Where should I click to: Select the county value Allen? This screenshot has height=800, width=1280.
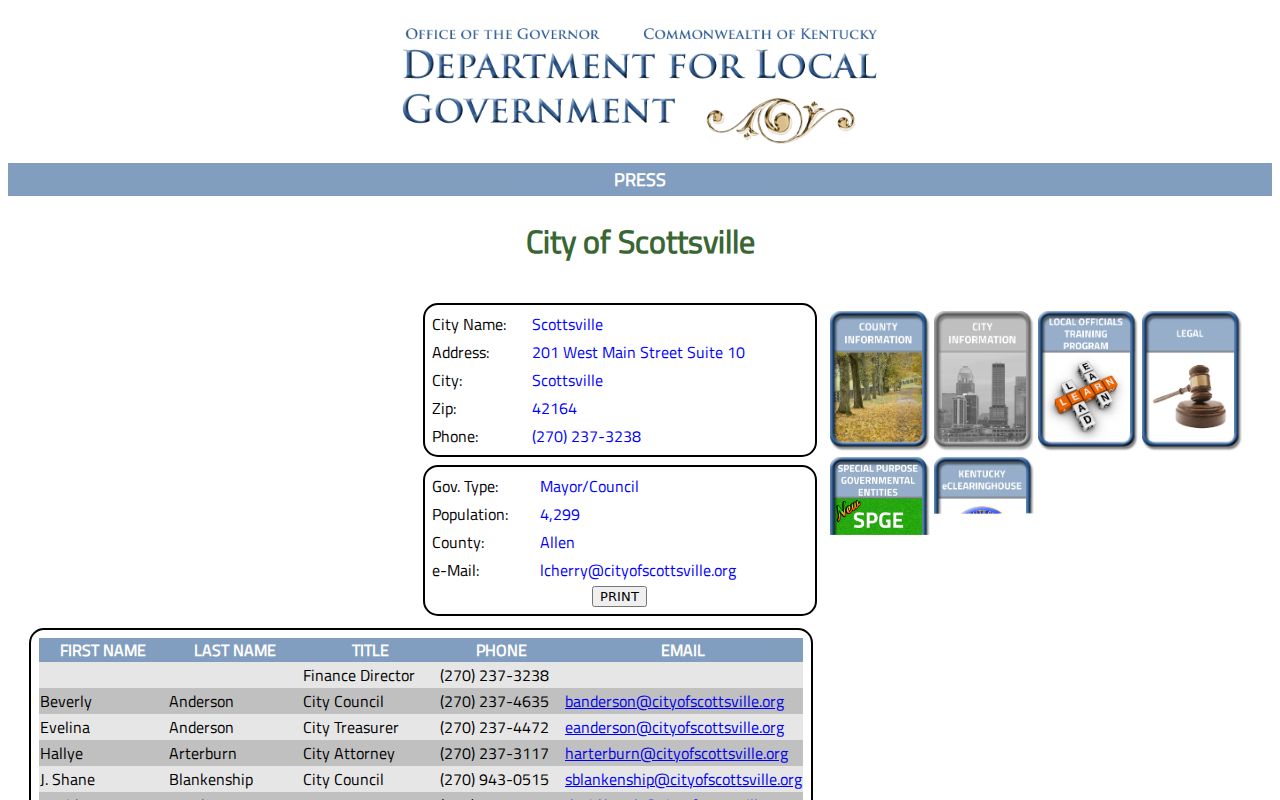coord(557,543)
